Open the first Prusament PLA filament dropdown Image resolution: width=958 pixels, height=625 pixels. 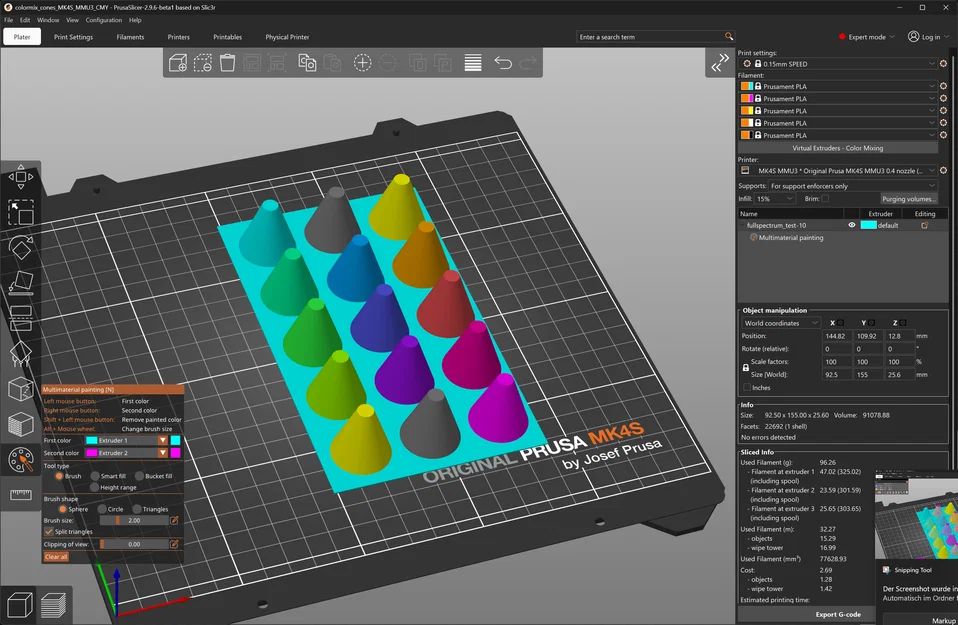838,86
